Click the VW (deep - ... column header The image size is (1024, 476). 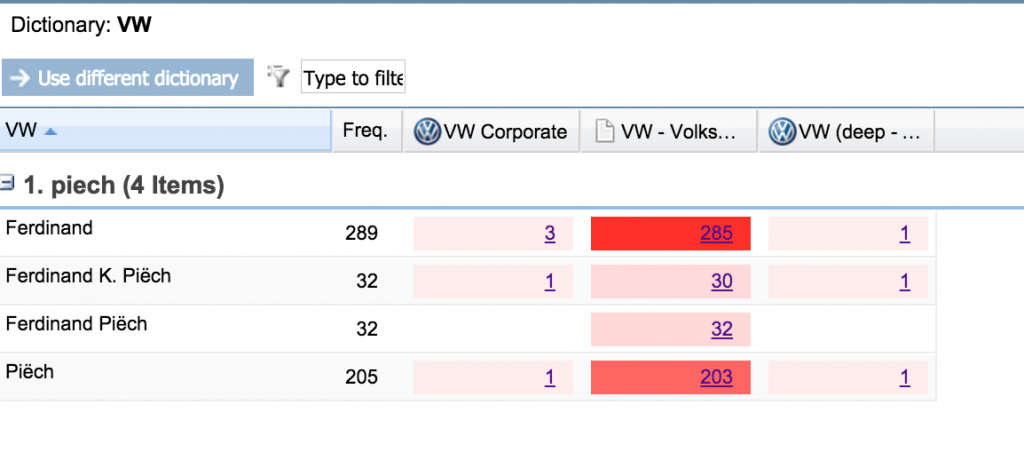pyautogui.click(x=846, y=131)
